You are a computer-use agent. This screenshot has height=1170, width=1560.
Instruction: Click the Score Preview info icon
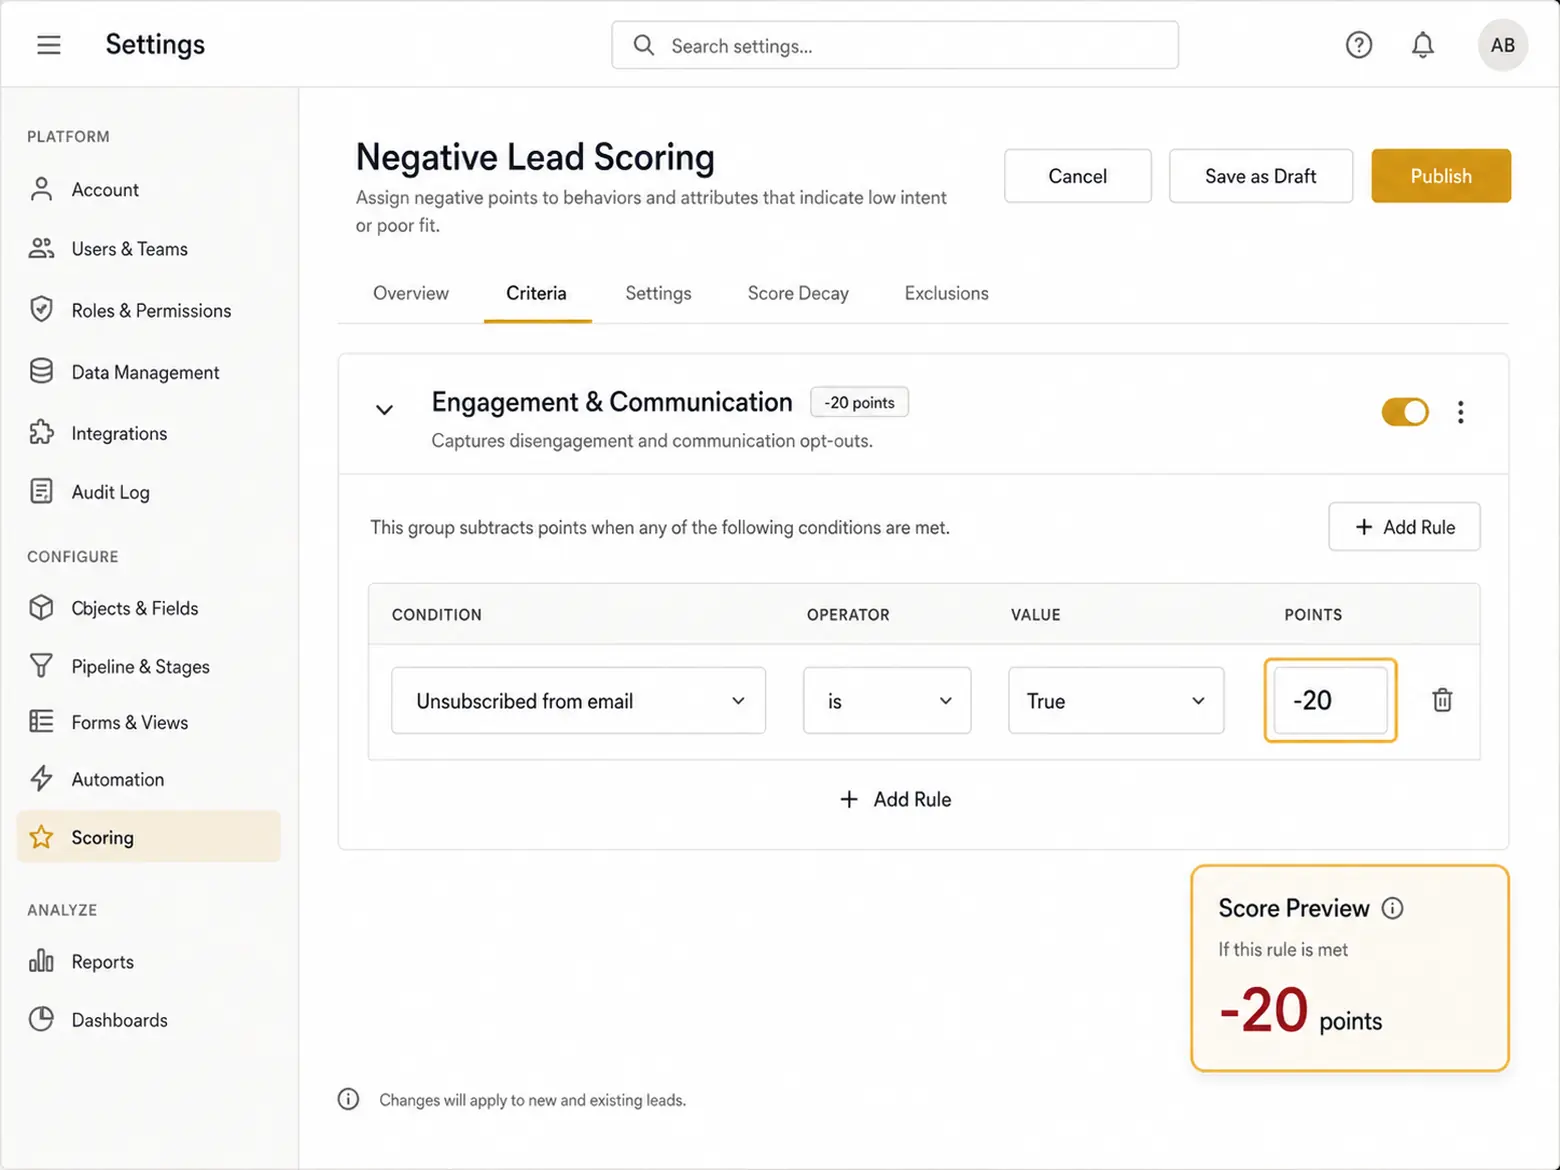(x=1392, y=908)
